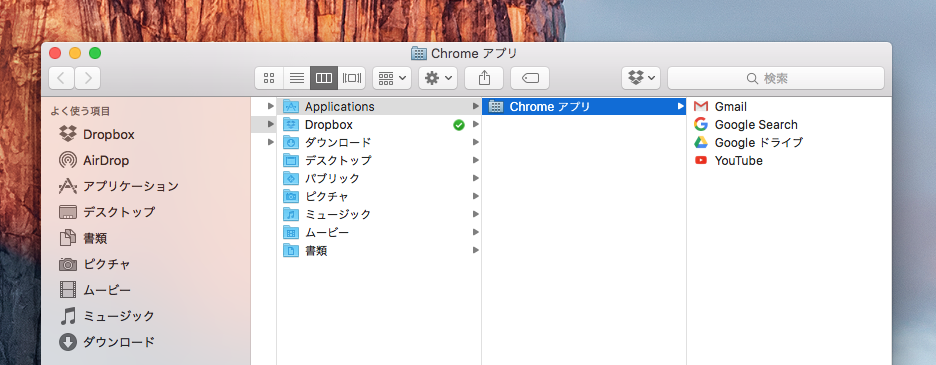The image size is (936, 365).
Task: Select the ダウンロード folder in column
Action: [x=379, y=142]
